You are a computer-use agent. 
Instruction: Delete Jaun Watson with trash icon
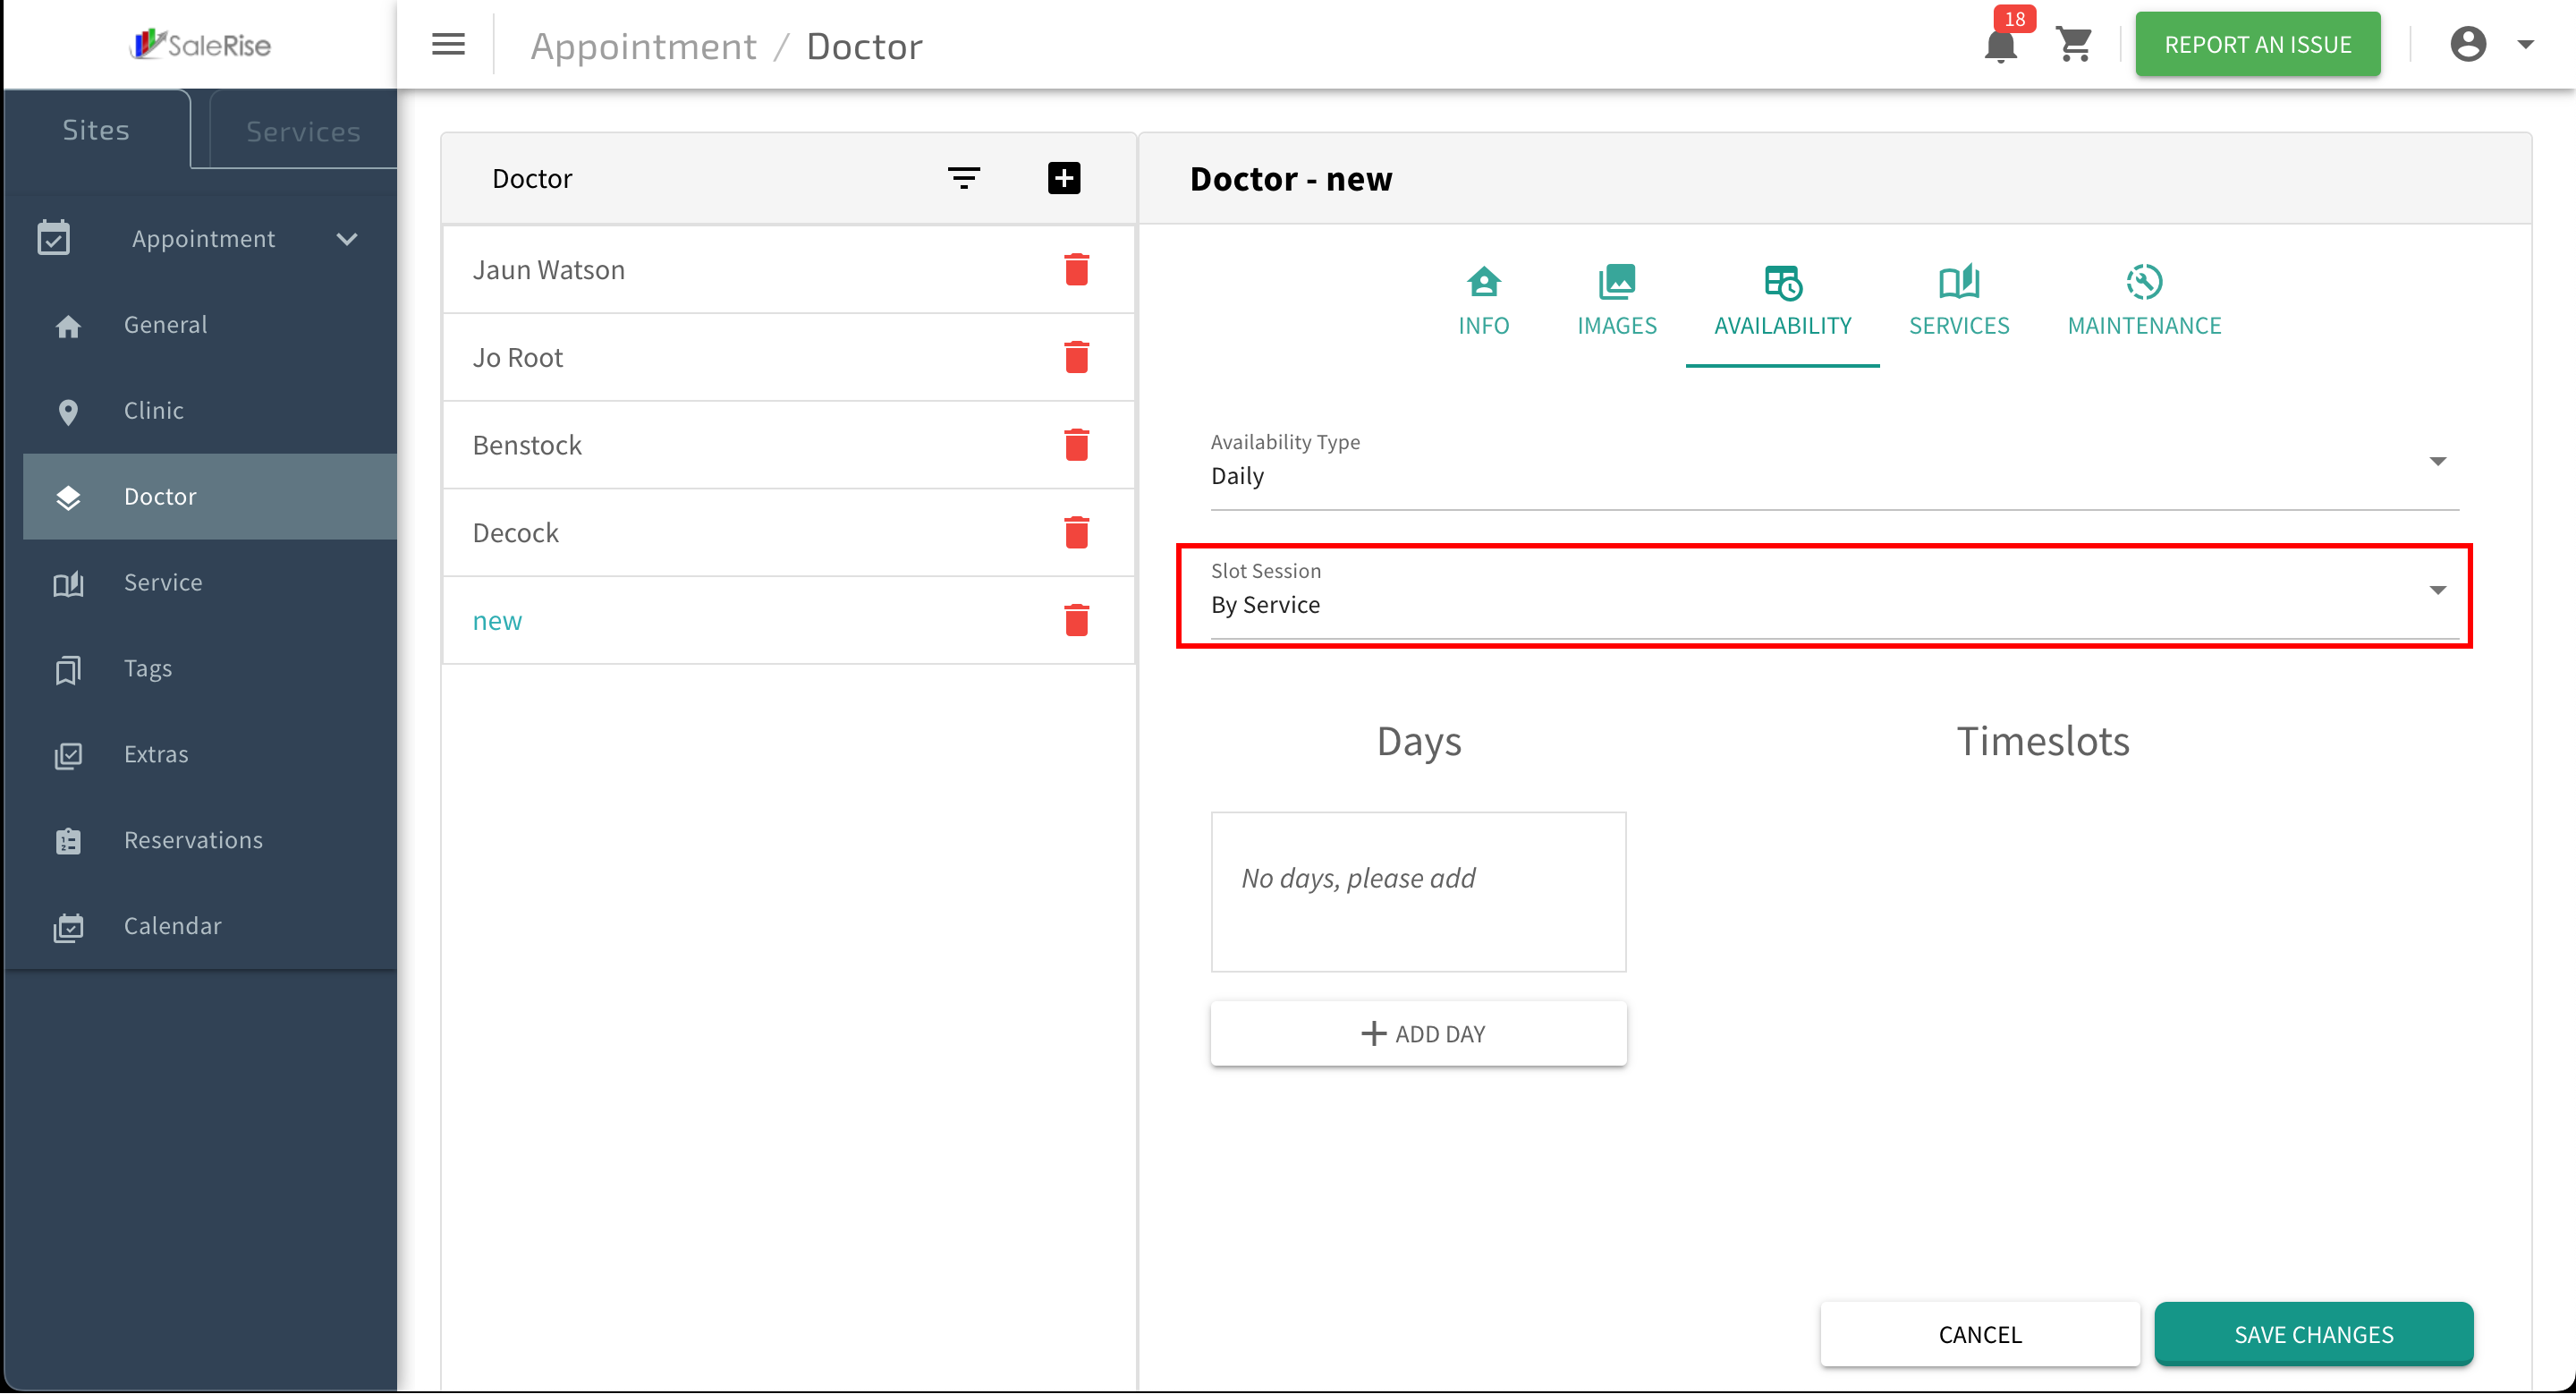[1076, 270]
